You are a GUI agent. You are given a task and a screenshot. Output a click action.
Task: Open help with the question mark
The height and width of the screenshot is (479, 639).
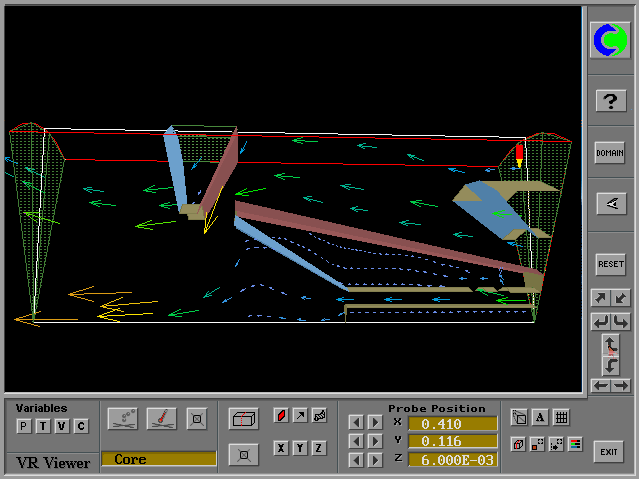pyautogui.click(x=610, y=100)
